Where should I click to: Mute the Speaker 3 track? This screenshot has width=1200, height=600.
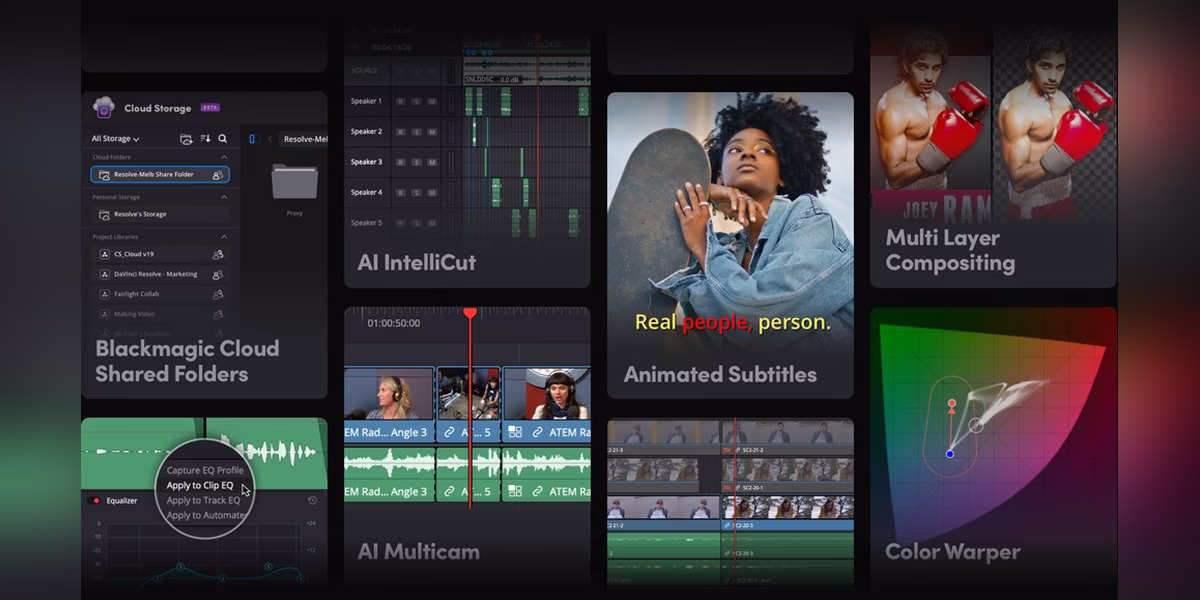click(x=432, y=162)
